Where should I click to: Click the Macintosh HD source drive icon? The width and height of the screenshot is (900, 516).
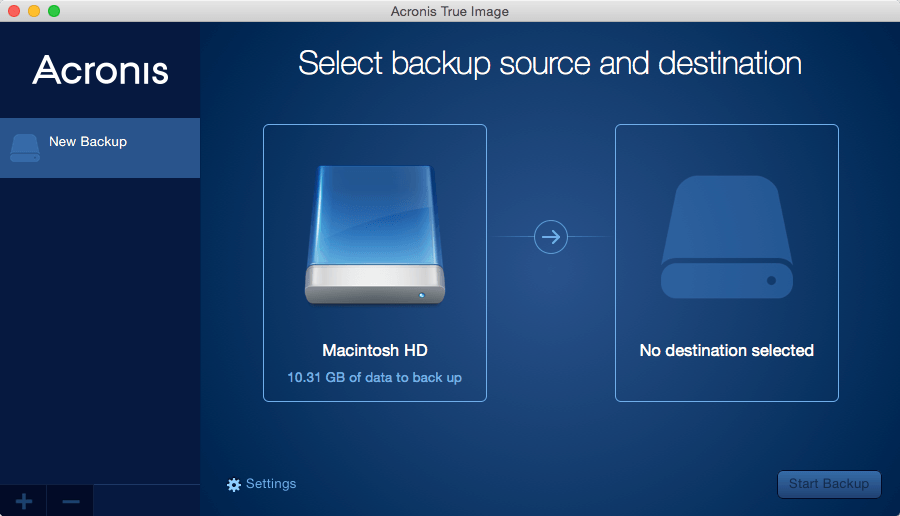(x=375, y=235)
